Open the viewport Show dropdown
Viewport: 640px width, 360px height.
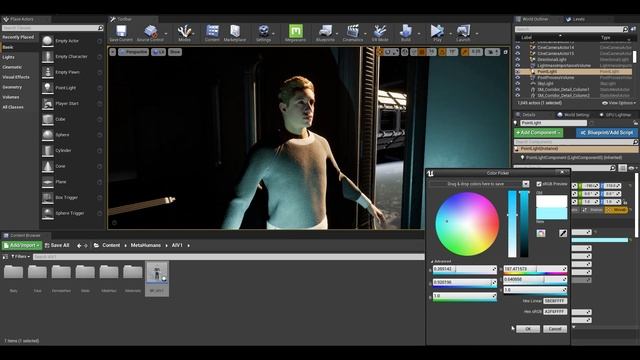click(175, 52)
